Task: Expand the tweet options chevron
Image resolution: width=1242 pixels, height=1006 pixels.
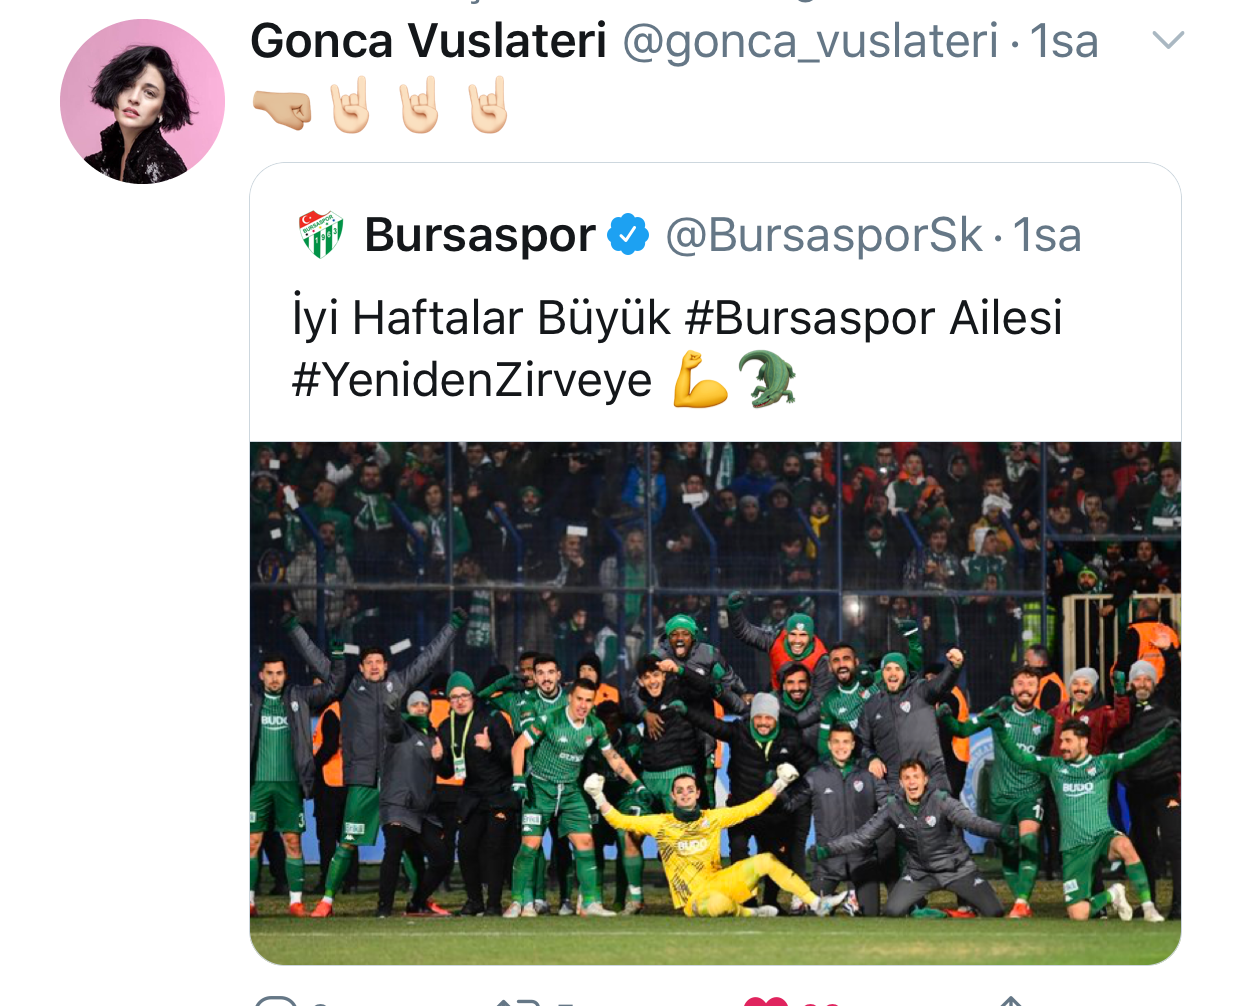Action: point(1168,40)
